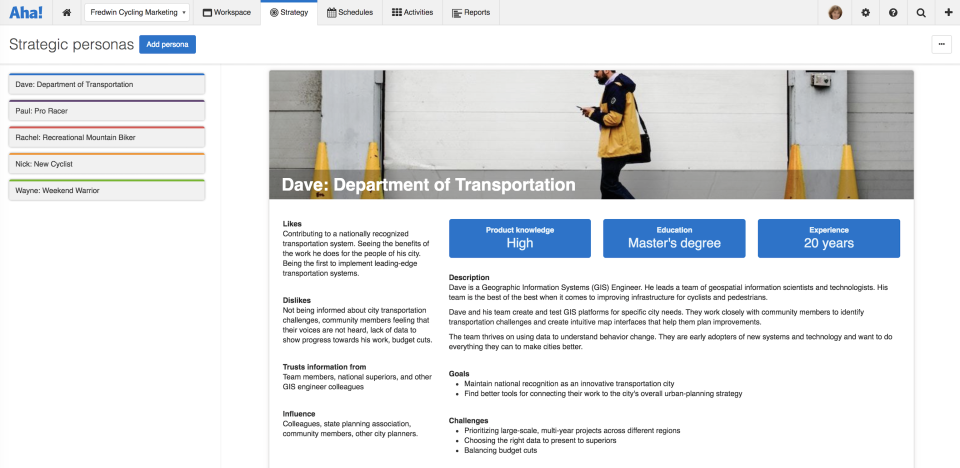Click the Experience 20 years card
The width and height of the screenshot is (960, 468).
(829, 238)
